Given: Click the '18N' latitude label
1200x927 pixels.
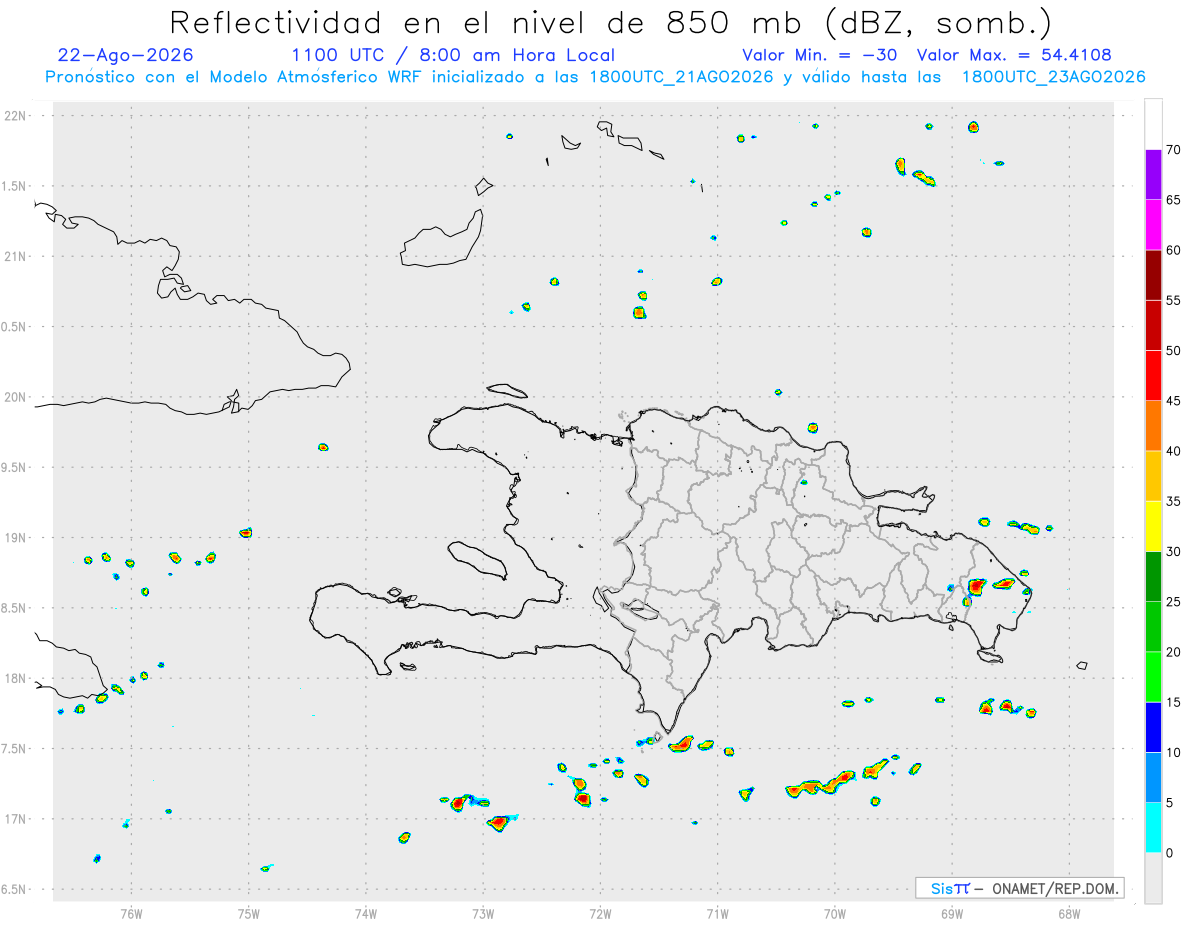Looking at the screenshot, I should click(17, 679).
